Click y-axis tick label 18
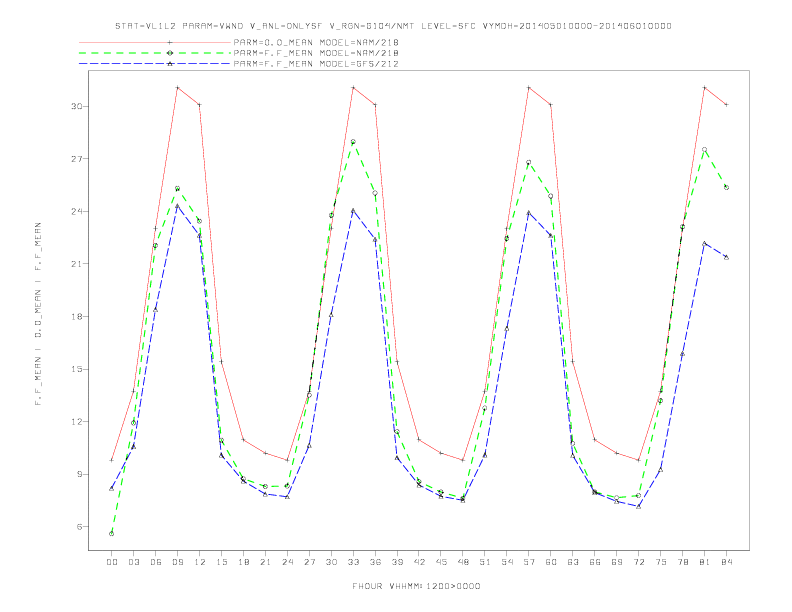The width and height of the screenshot is (792, 612). (76, 317)
